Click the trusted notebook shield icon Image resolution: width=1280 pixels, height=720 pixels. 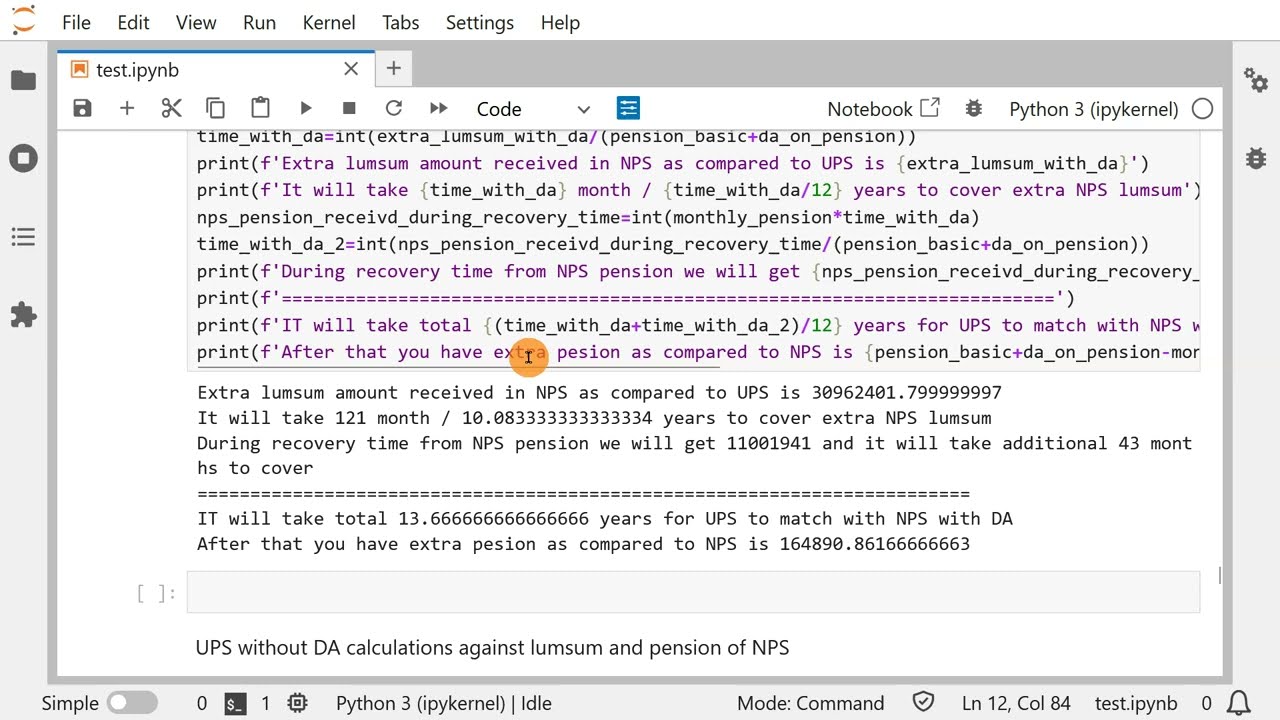point(923,703)
